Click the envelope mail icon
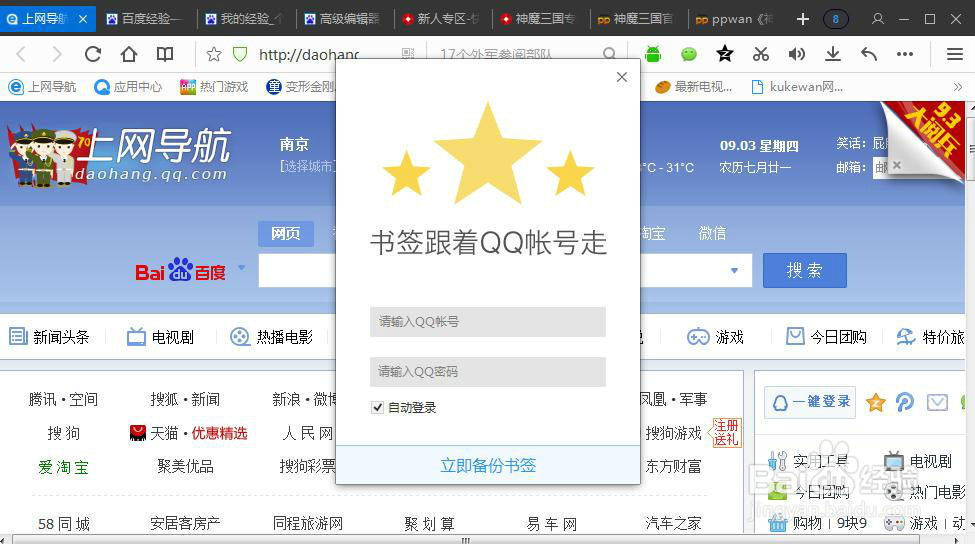The height and width of the screenshot is (544, 975). pos(937,402)
